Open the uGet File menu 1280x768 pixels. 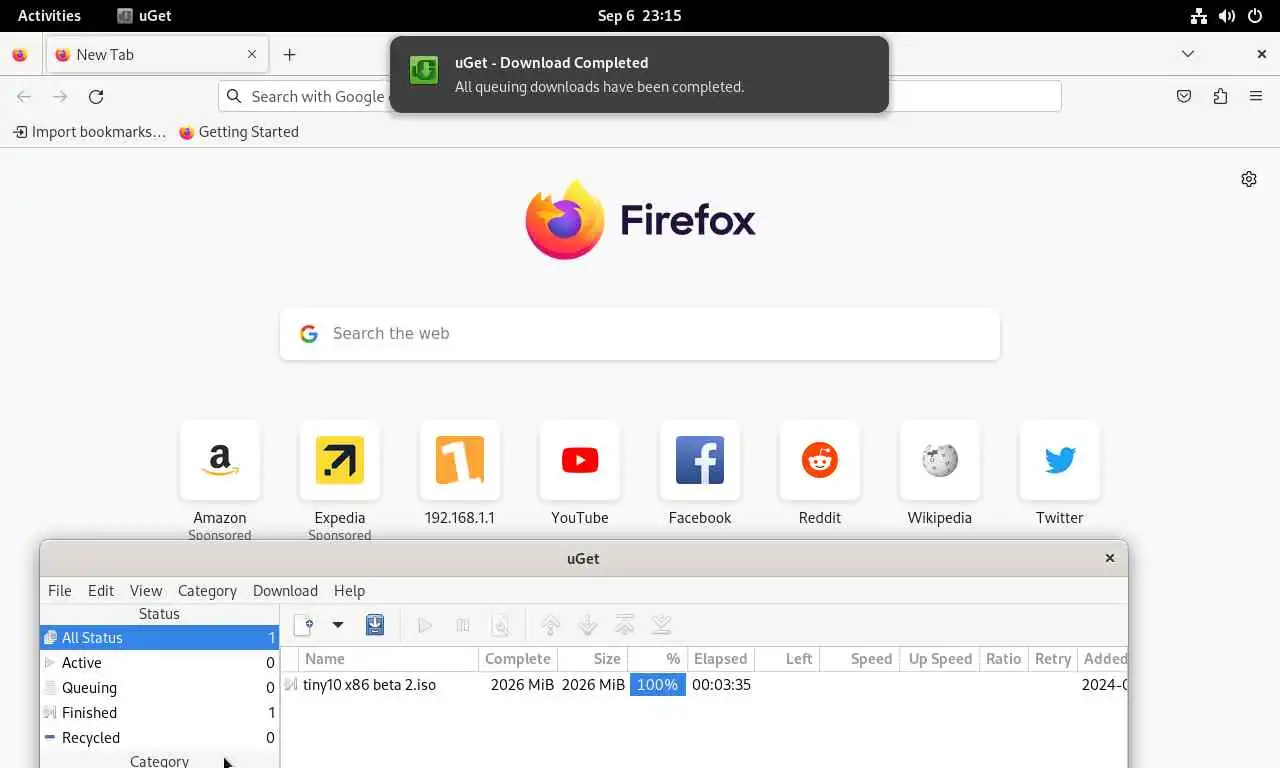pyautogui.click(x=60, y=591)
